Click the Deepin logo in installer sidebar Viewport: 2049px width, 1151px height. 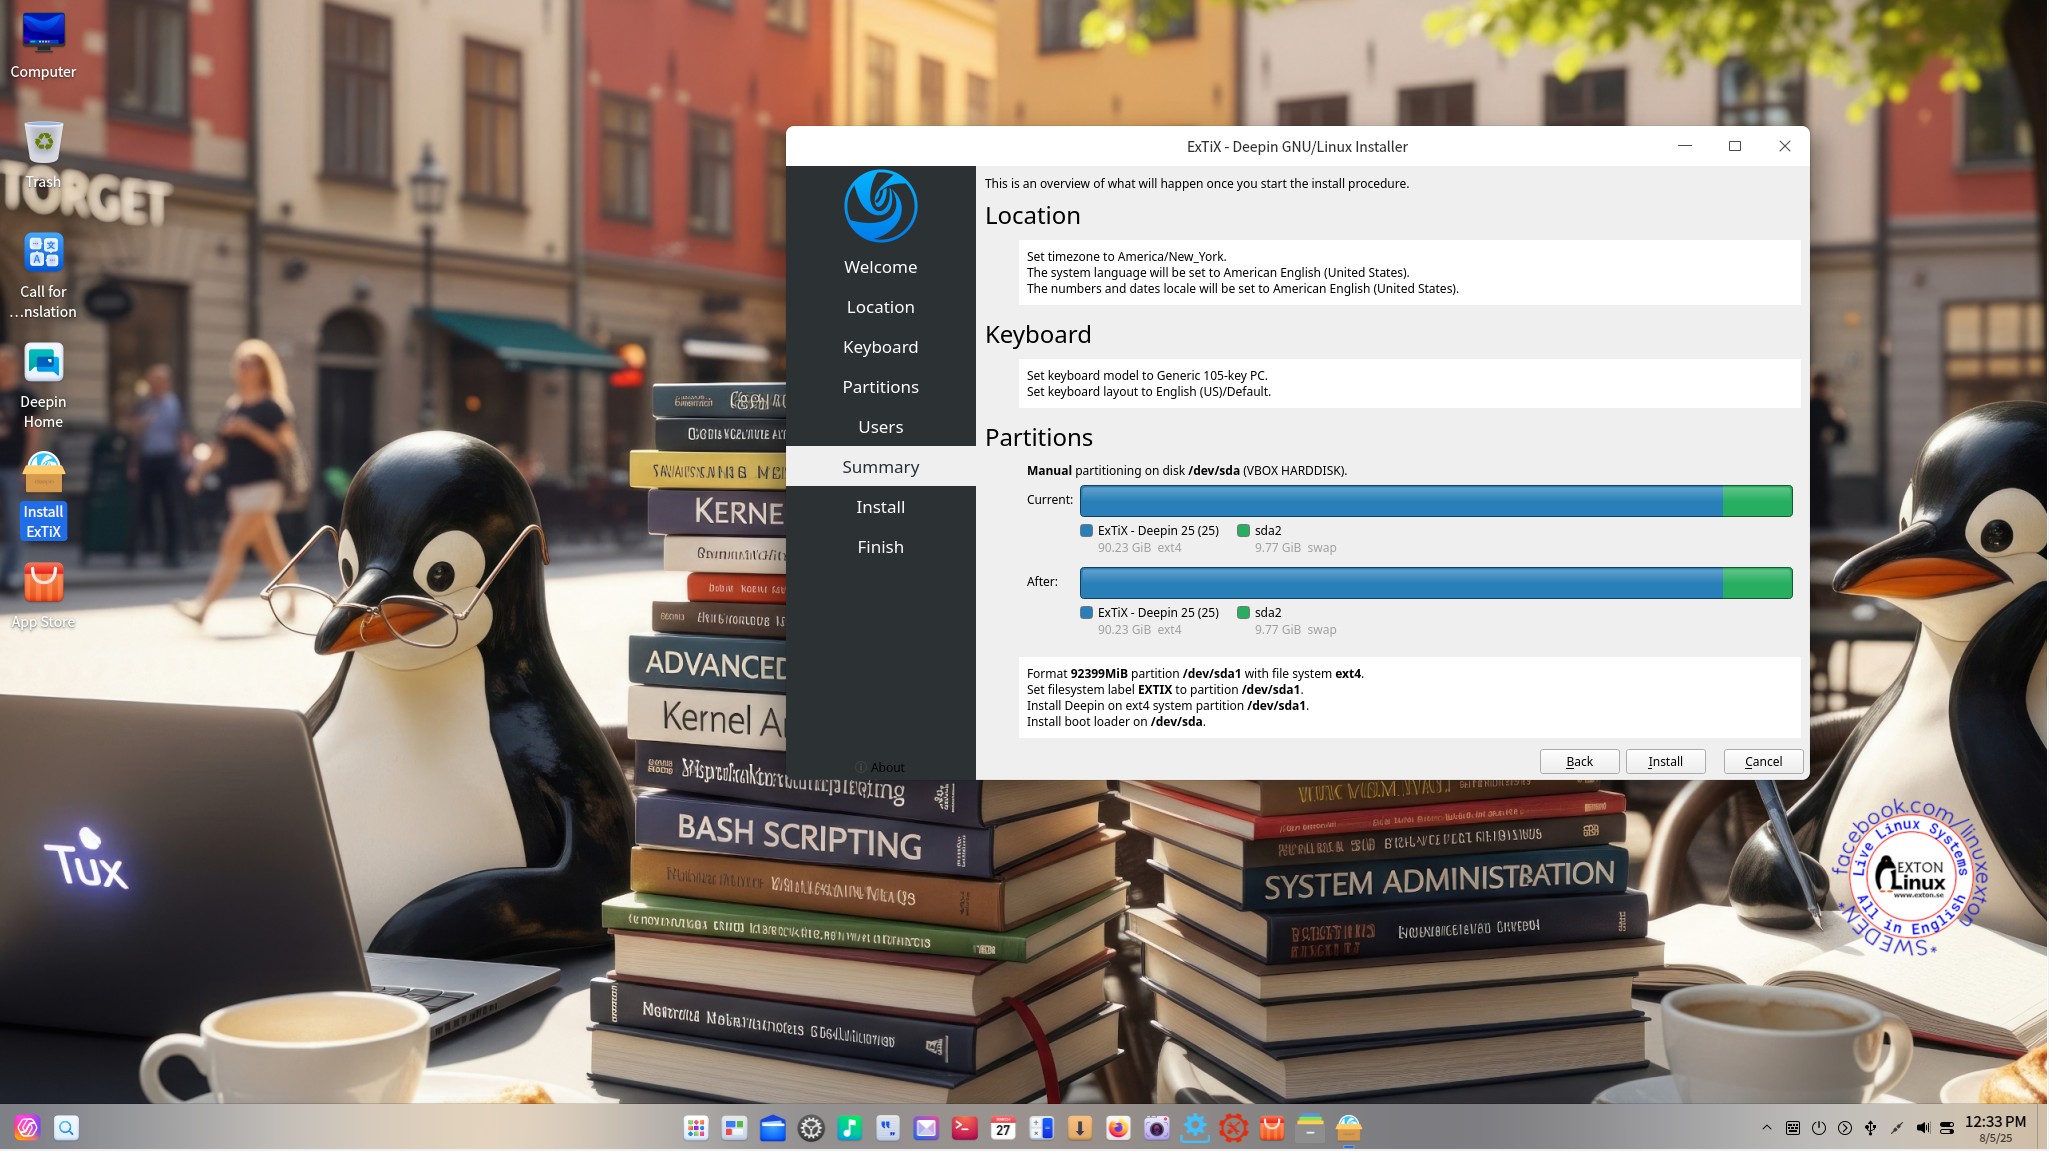coord(880,206)
